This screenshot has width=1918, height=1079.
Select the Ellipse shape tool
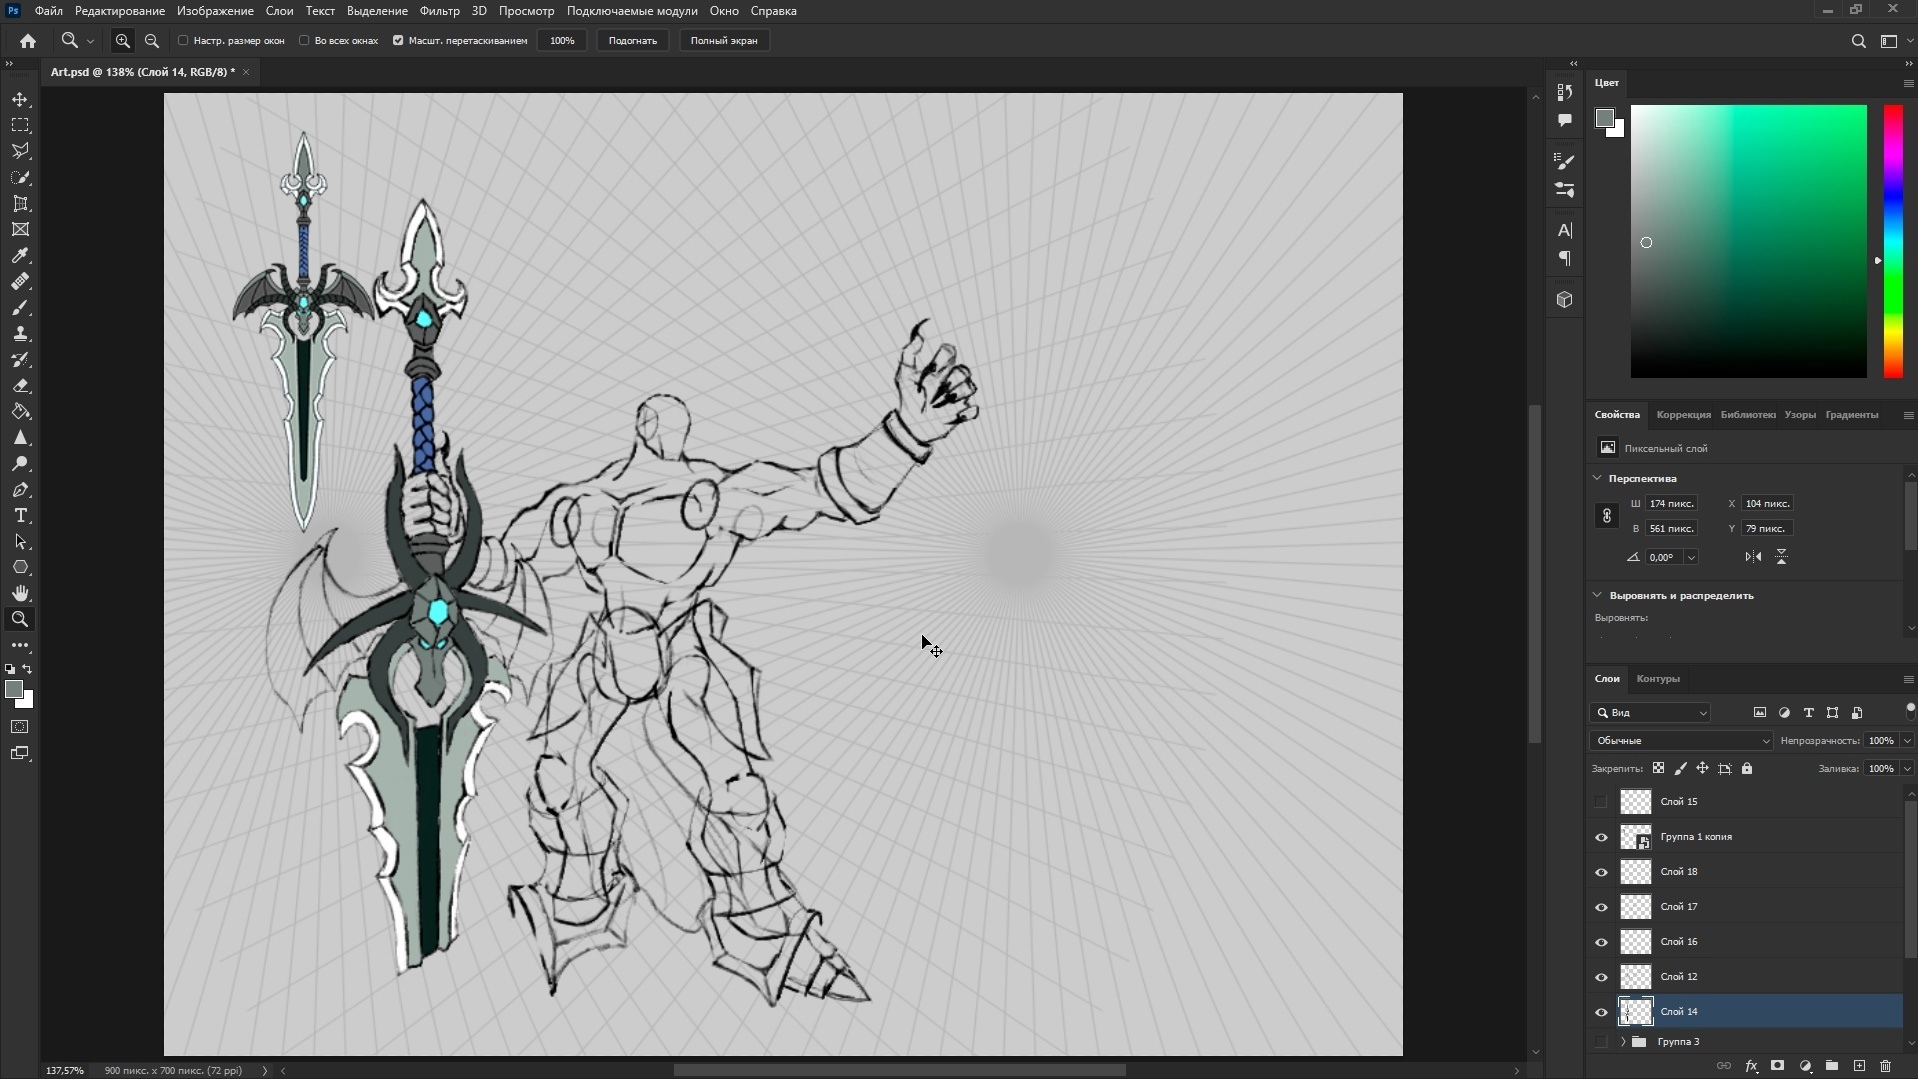(20, 568)
